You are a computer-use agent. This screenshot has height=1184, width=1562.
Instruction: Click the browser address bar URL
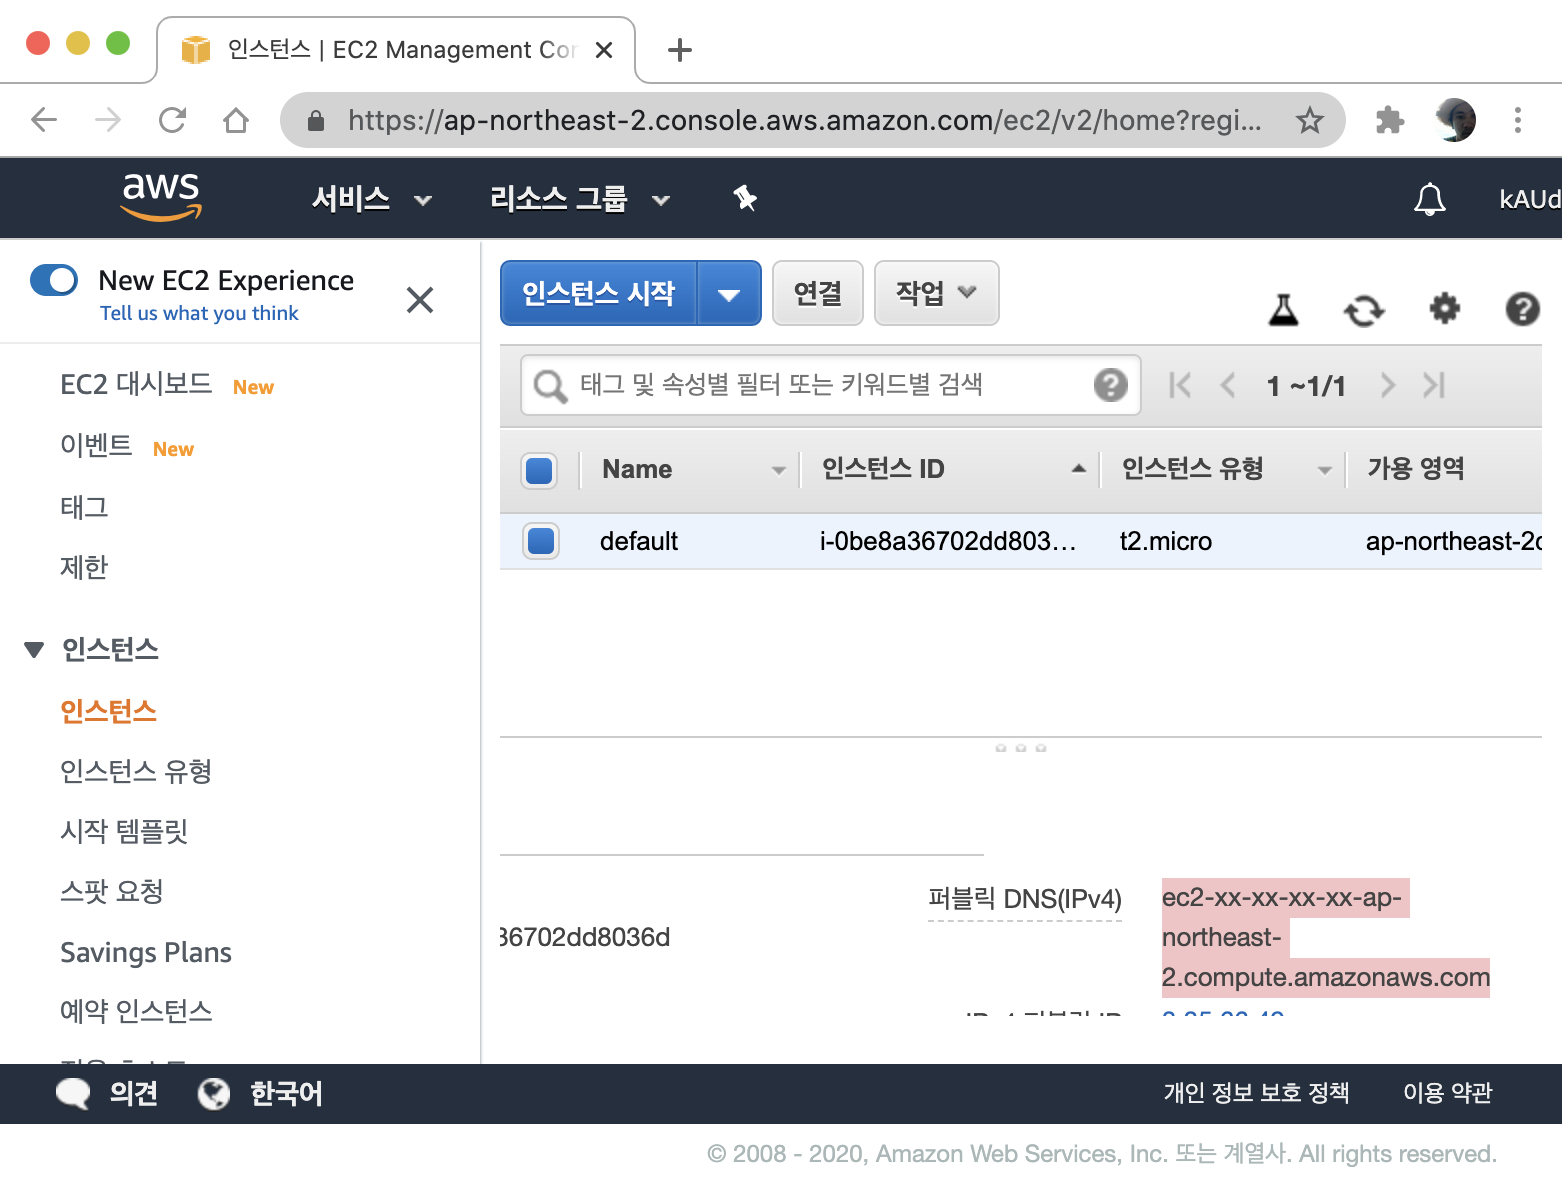tap(805, 121)
